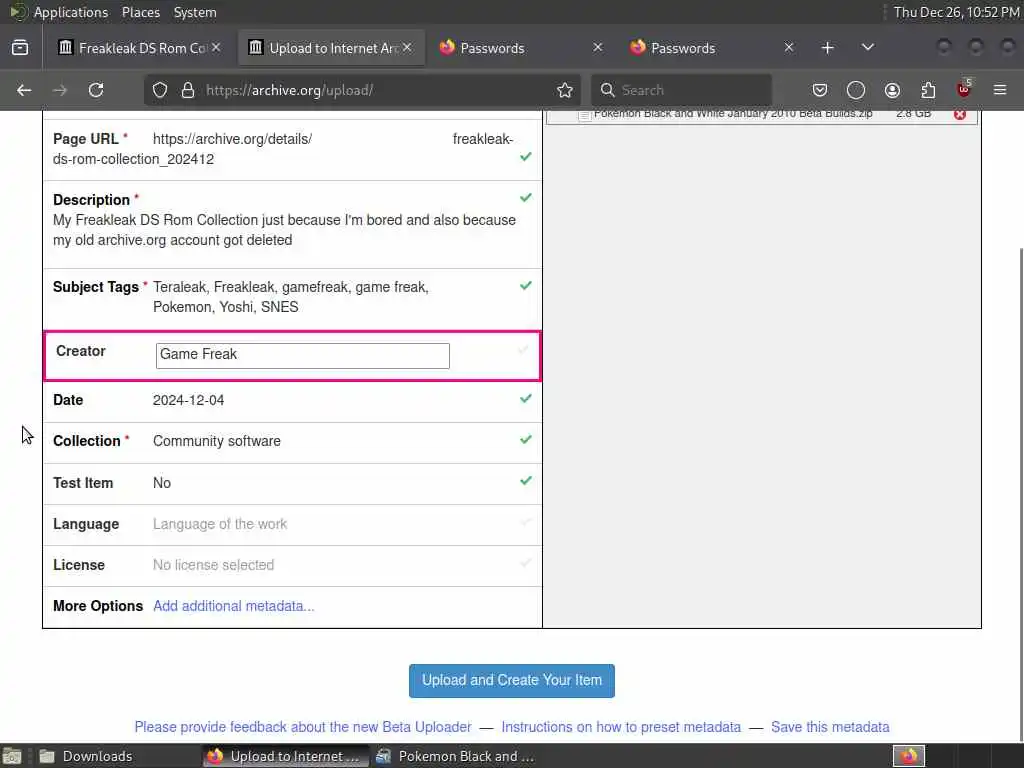Reload the current page
The width and height of the screenshot is (1024, 768).
pos(96,90)
